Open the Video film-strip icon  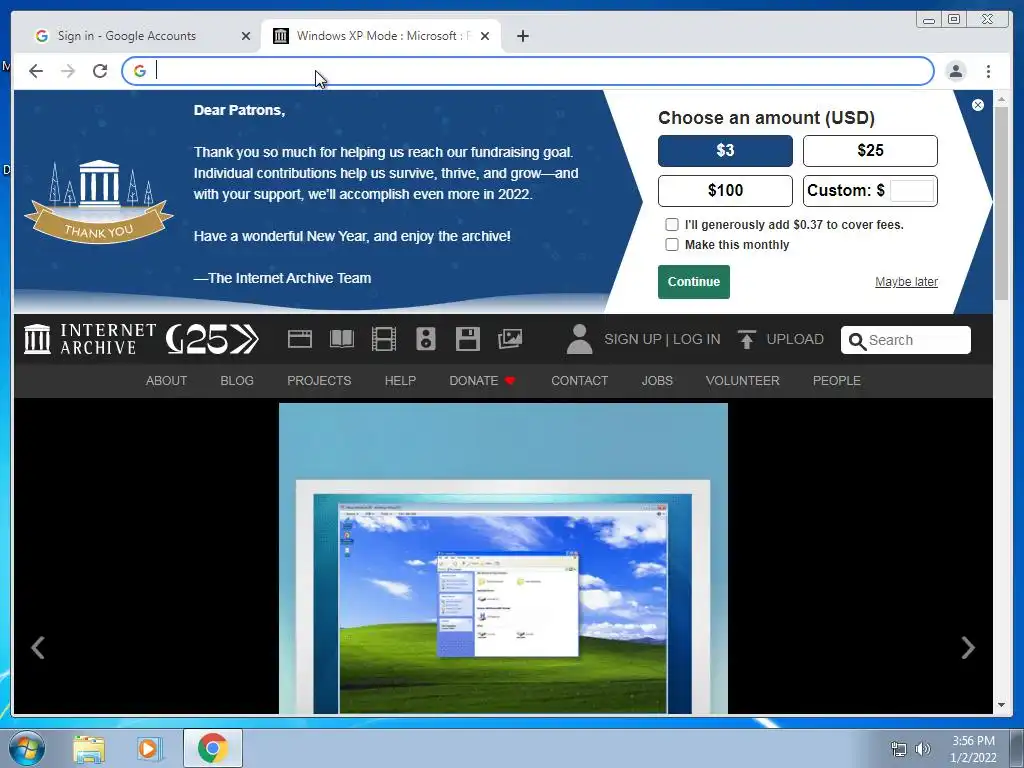383,340
